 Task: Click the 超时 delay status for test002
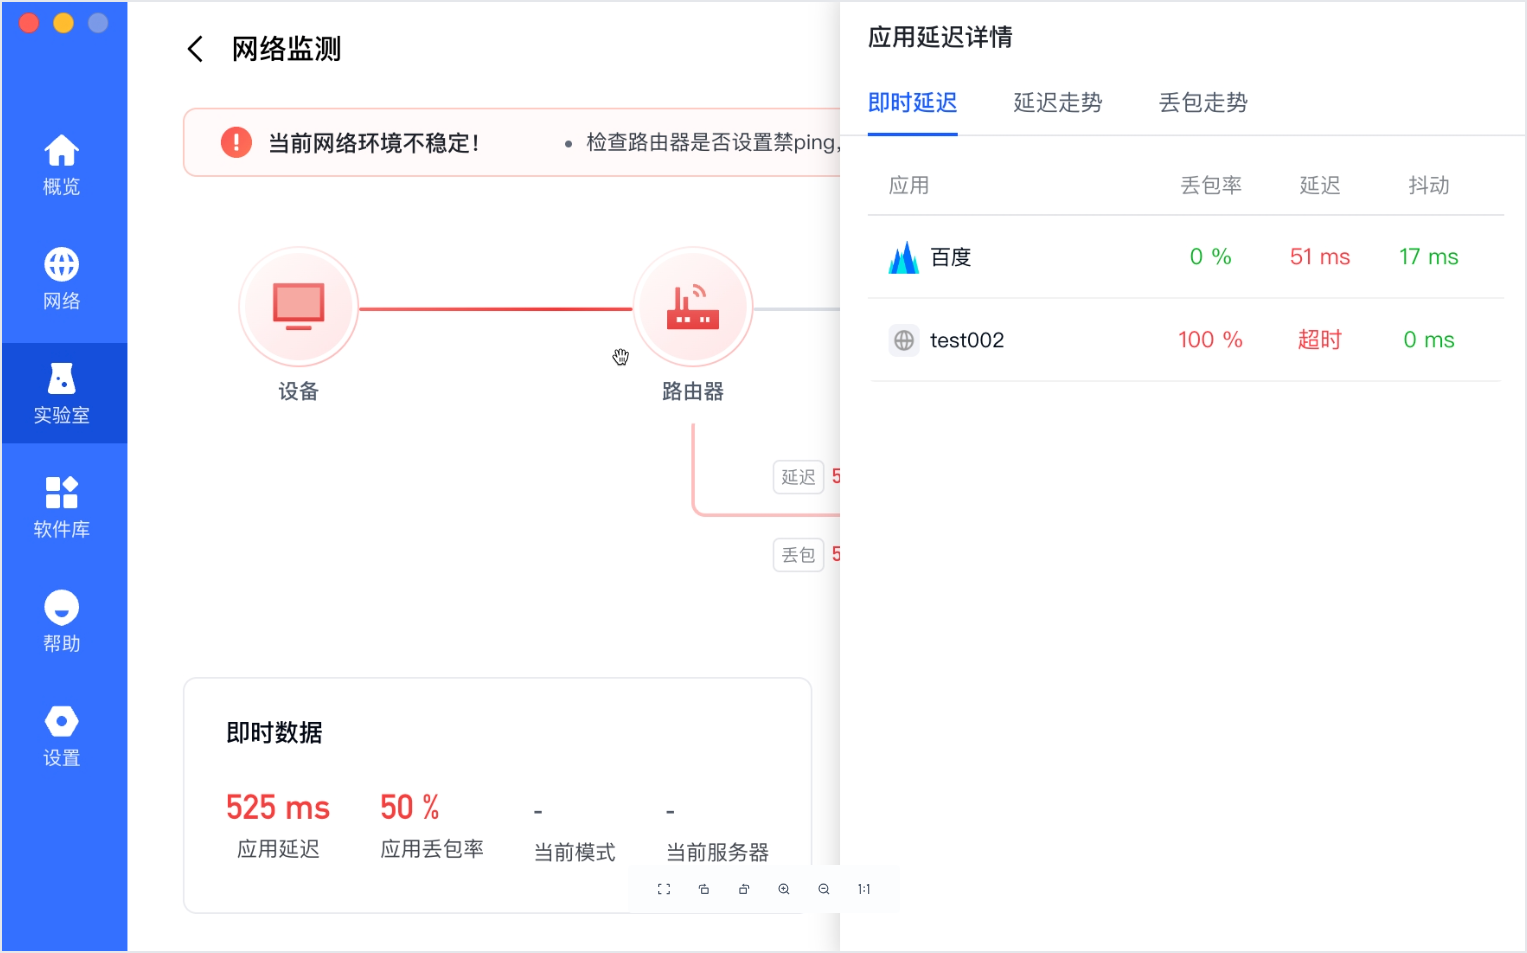click(x=1320, y=340)
